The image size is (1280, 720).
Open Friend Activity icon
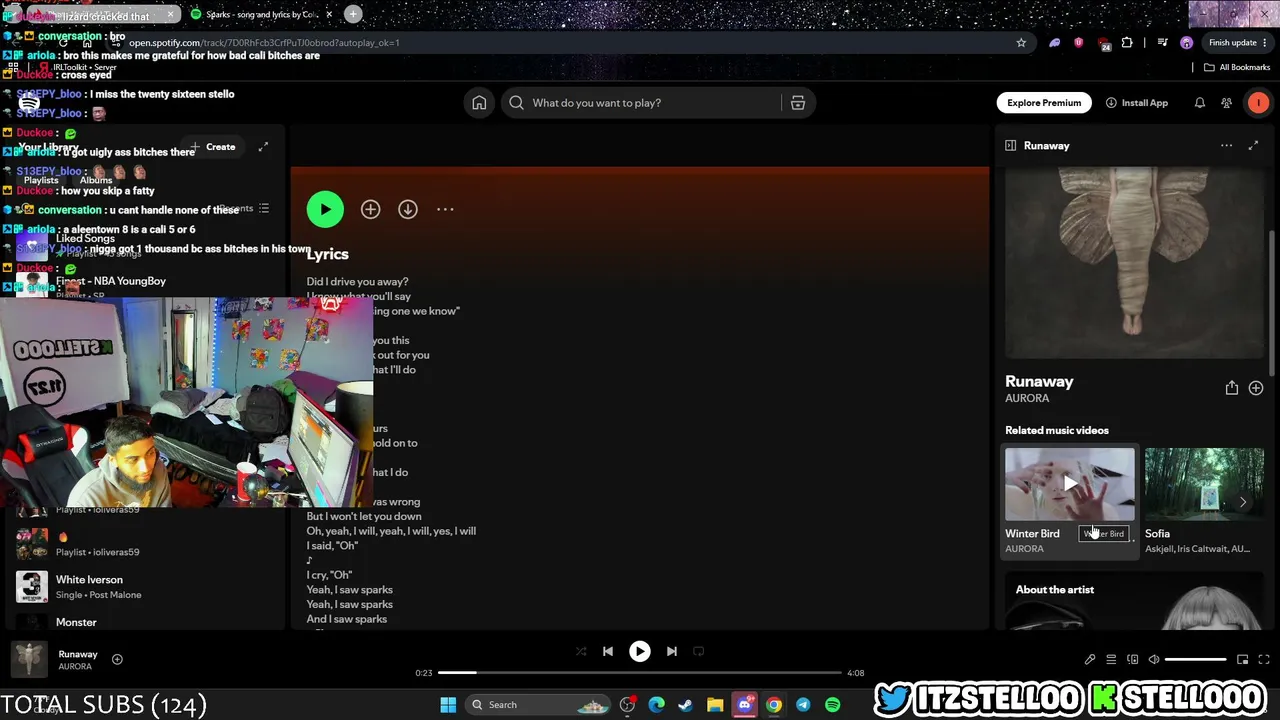coord(1227,103)
